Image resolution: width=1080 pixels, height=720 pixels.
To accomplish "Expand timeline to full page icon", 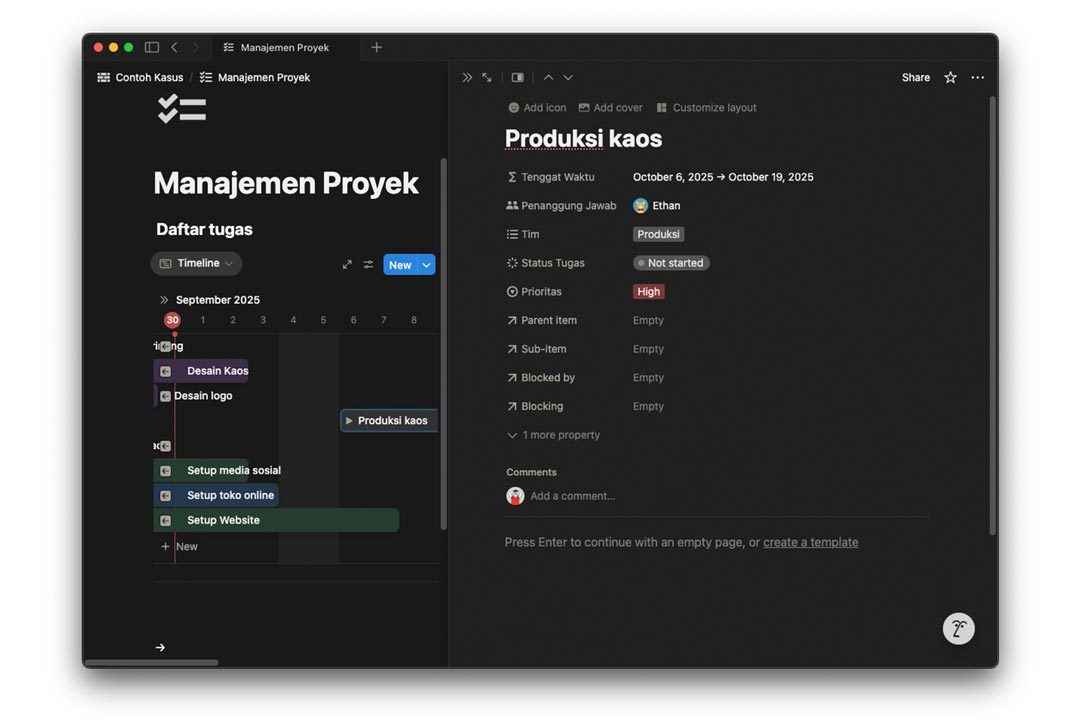I will pos(347,265).
